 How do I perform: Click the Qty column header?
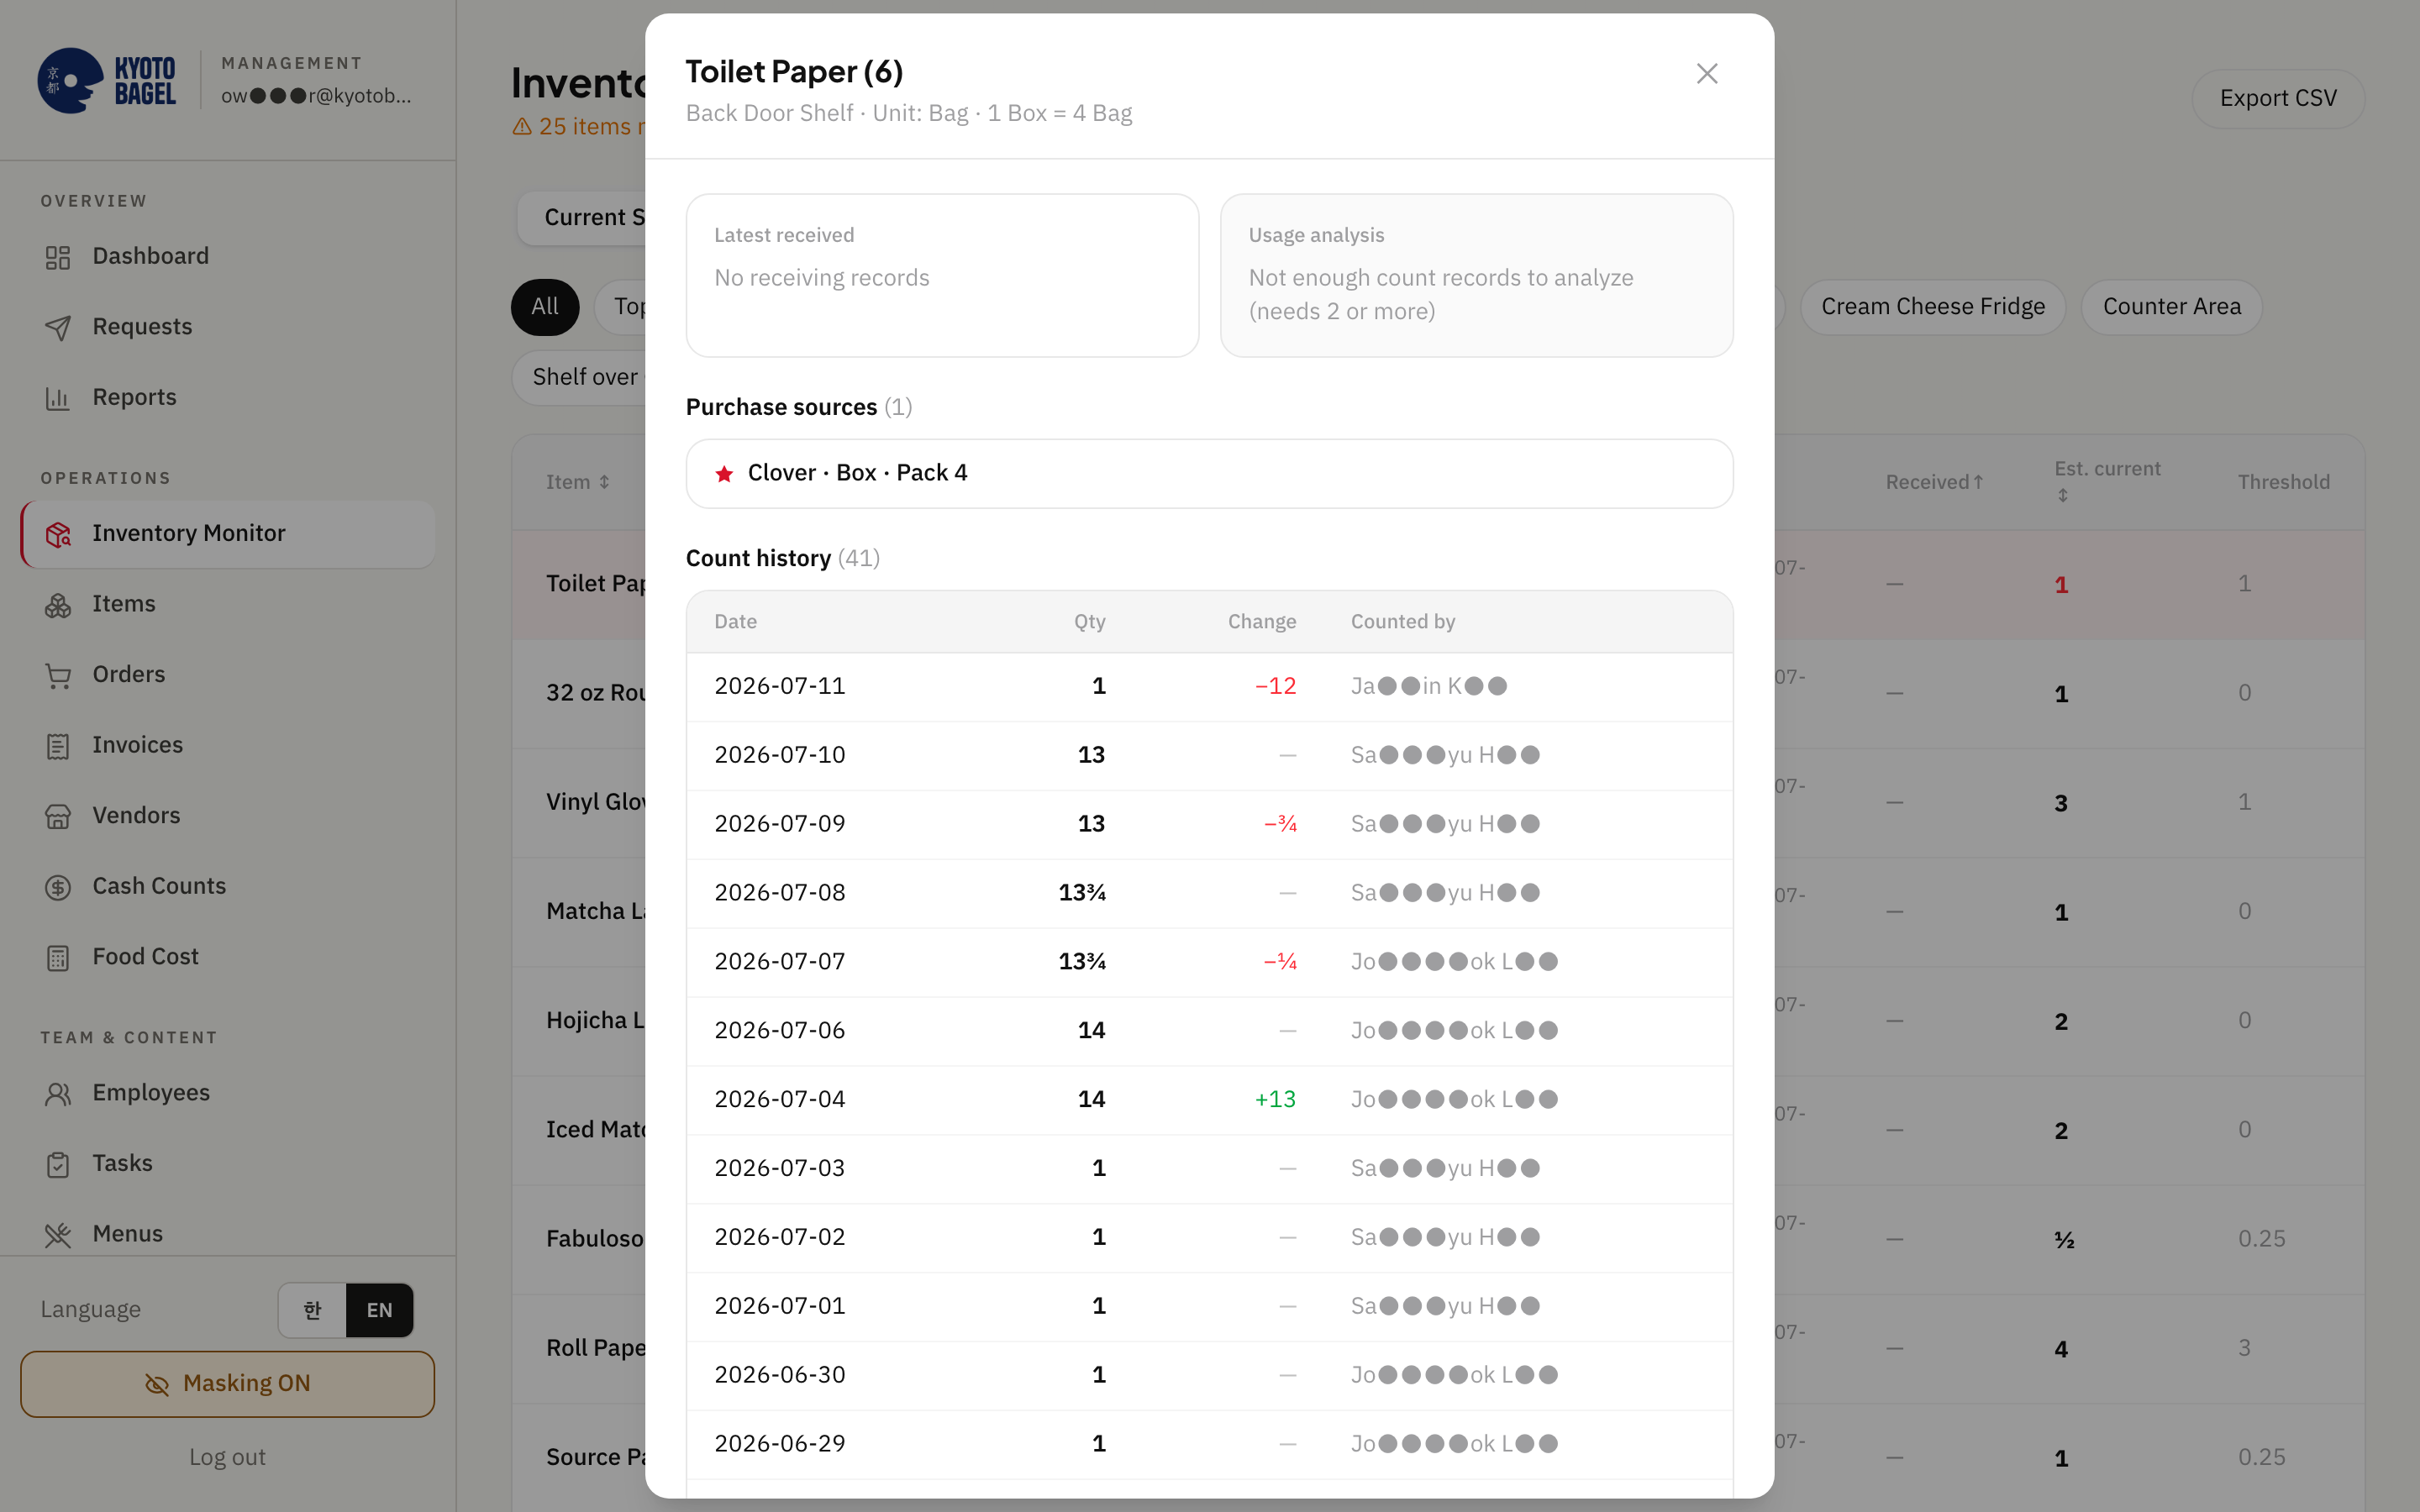tap(1090, 622)
